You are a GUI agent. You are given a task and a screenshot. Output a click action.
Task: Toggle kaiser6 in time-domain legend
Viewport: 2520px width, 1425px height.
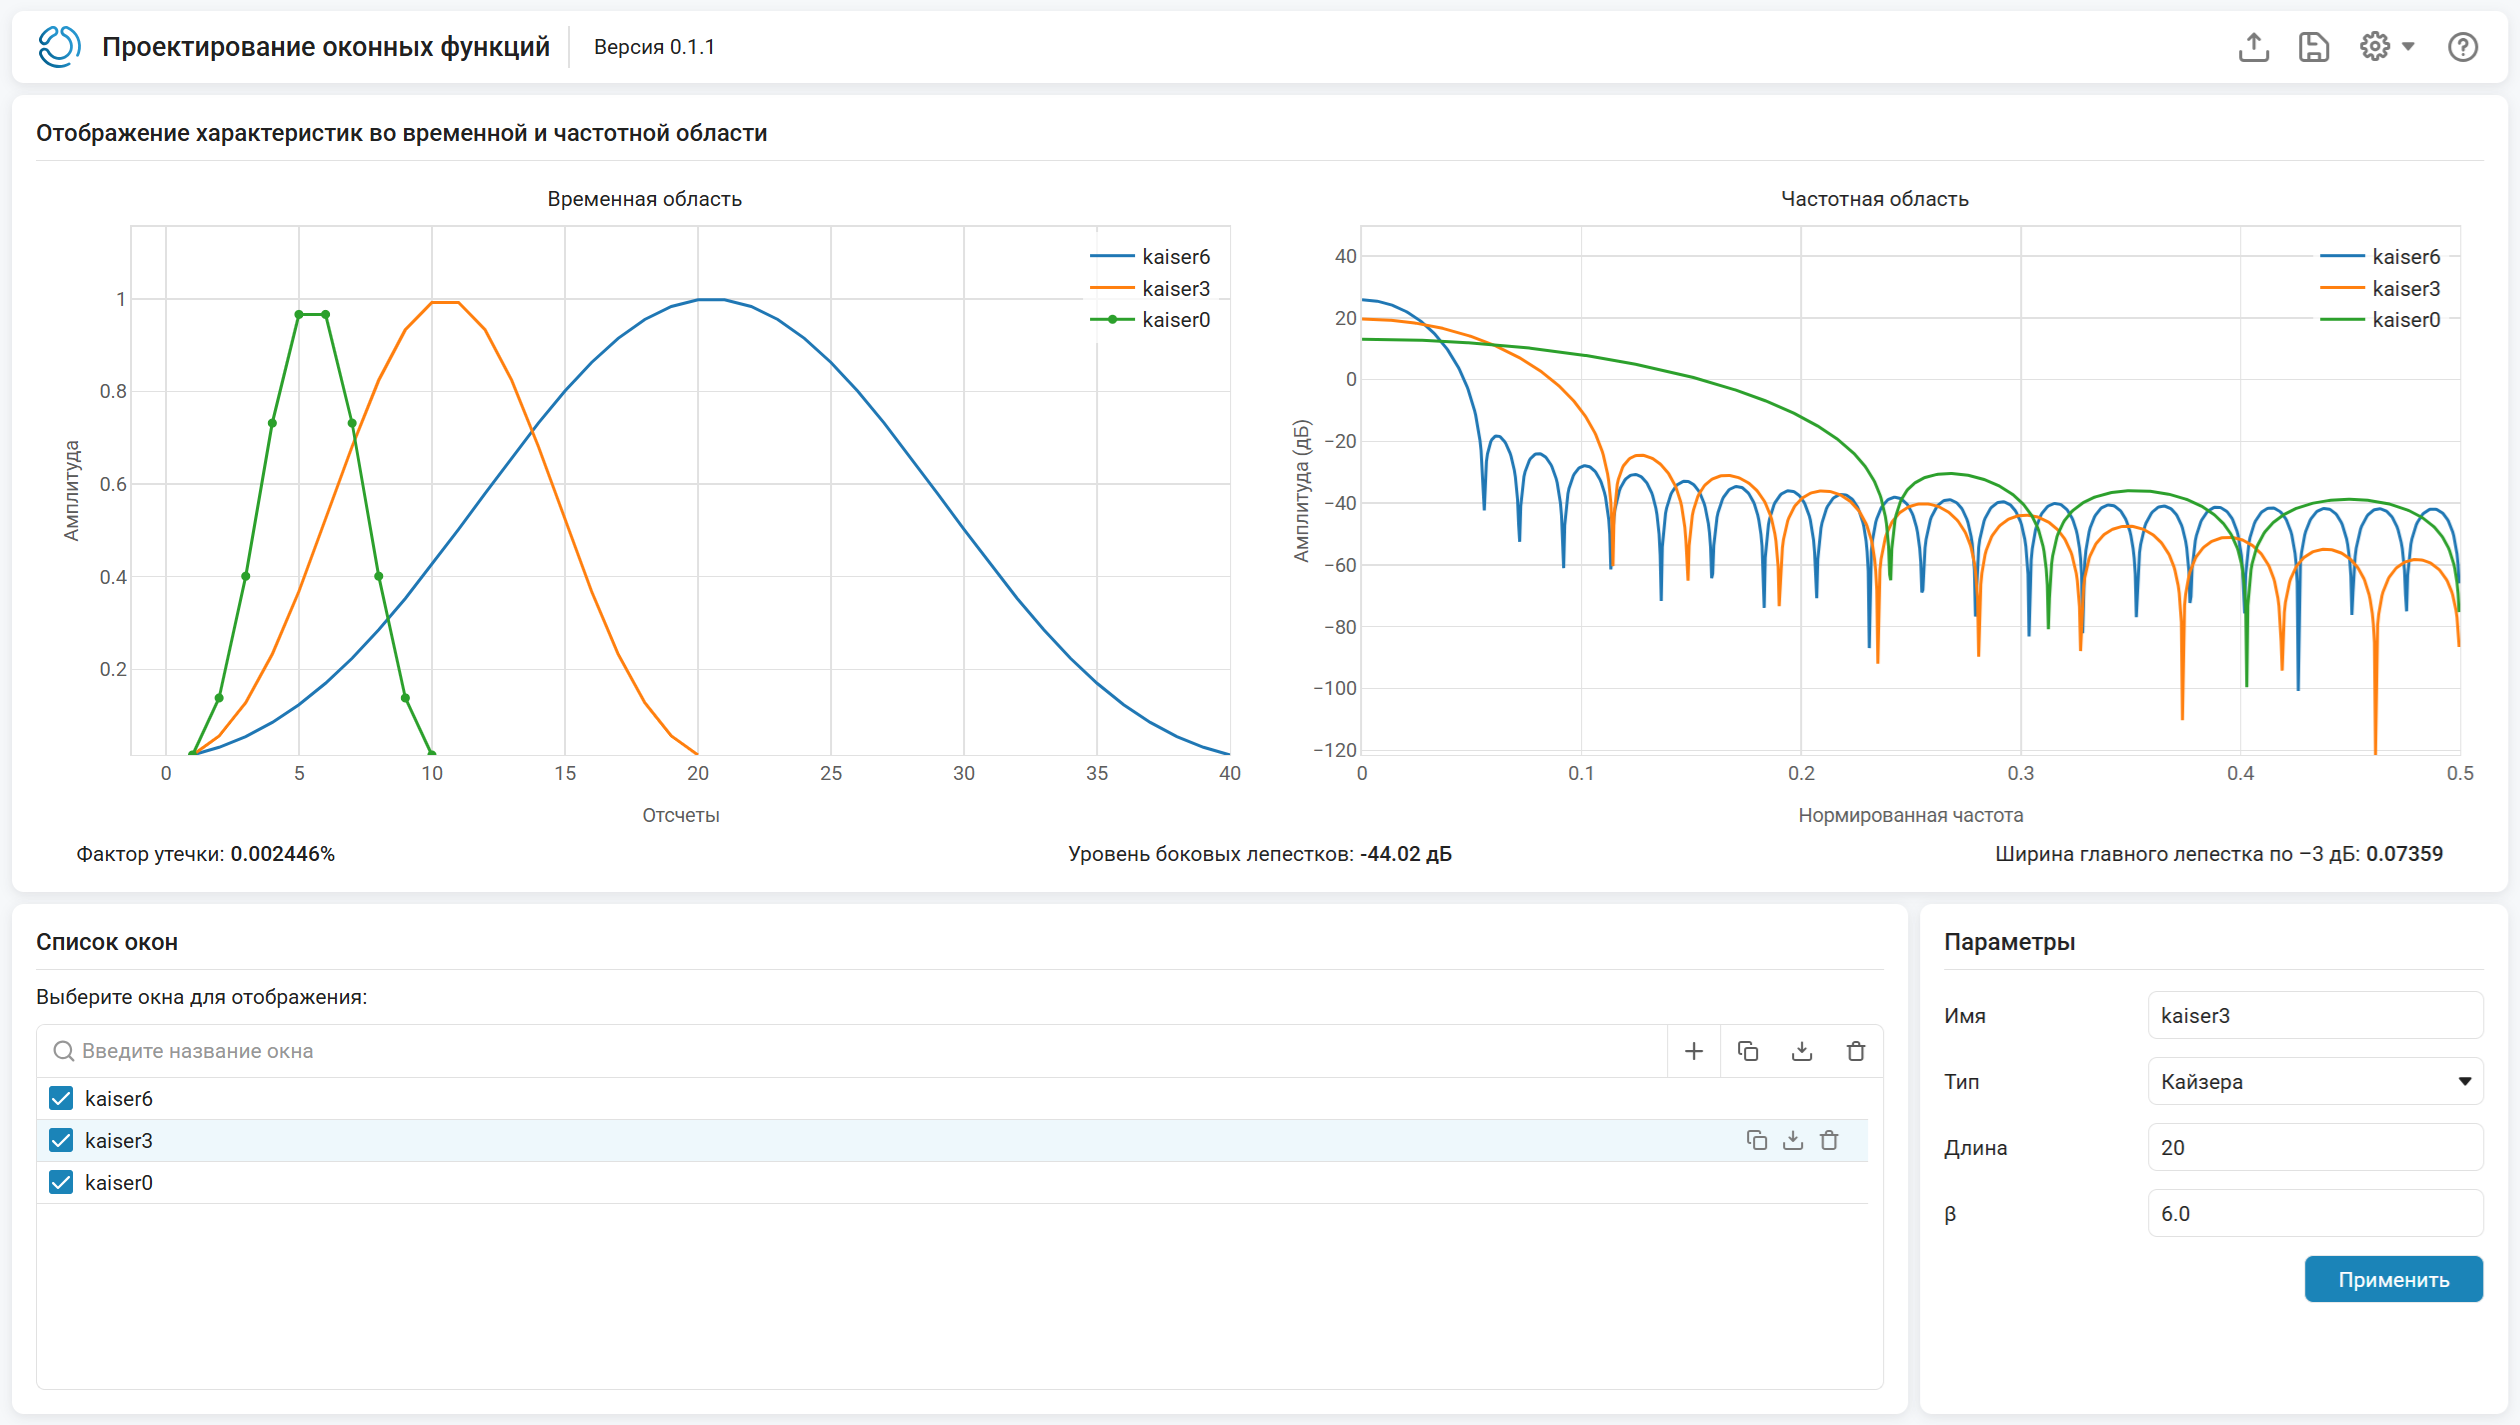point(1150,257)
